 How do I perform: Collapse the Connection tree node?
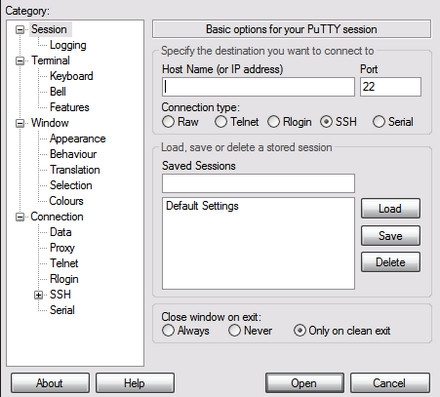coord(20,217)
